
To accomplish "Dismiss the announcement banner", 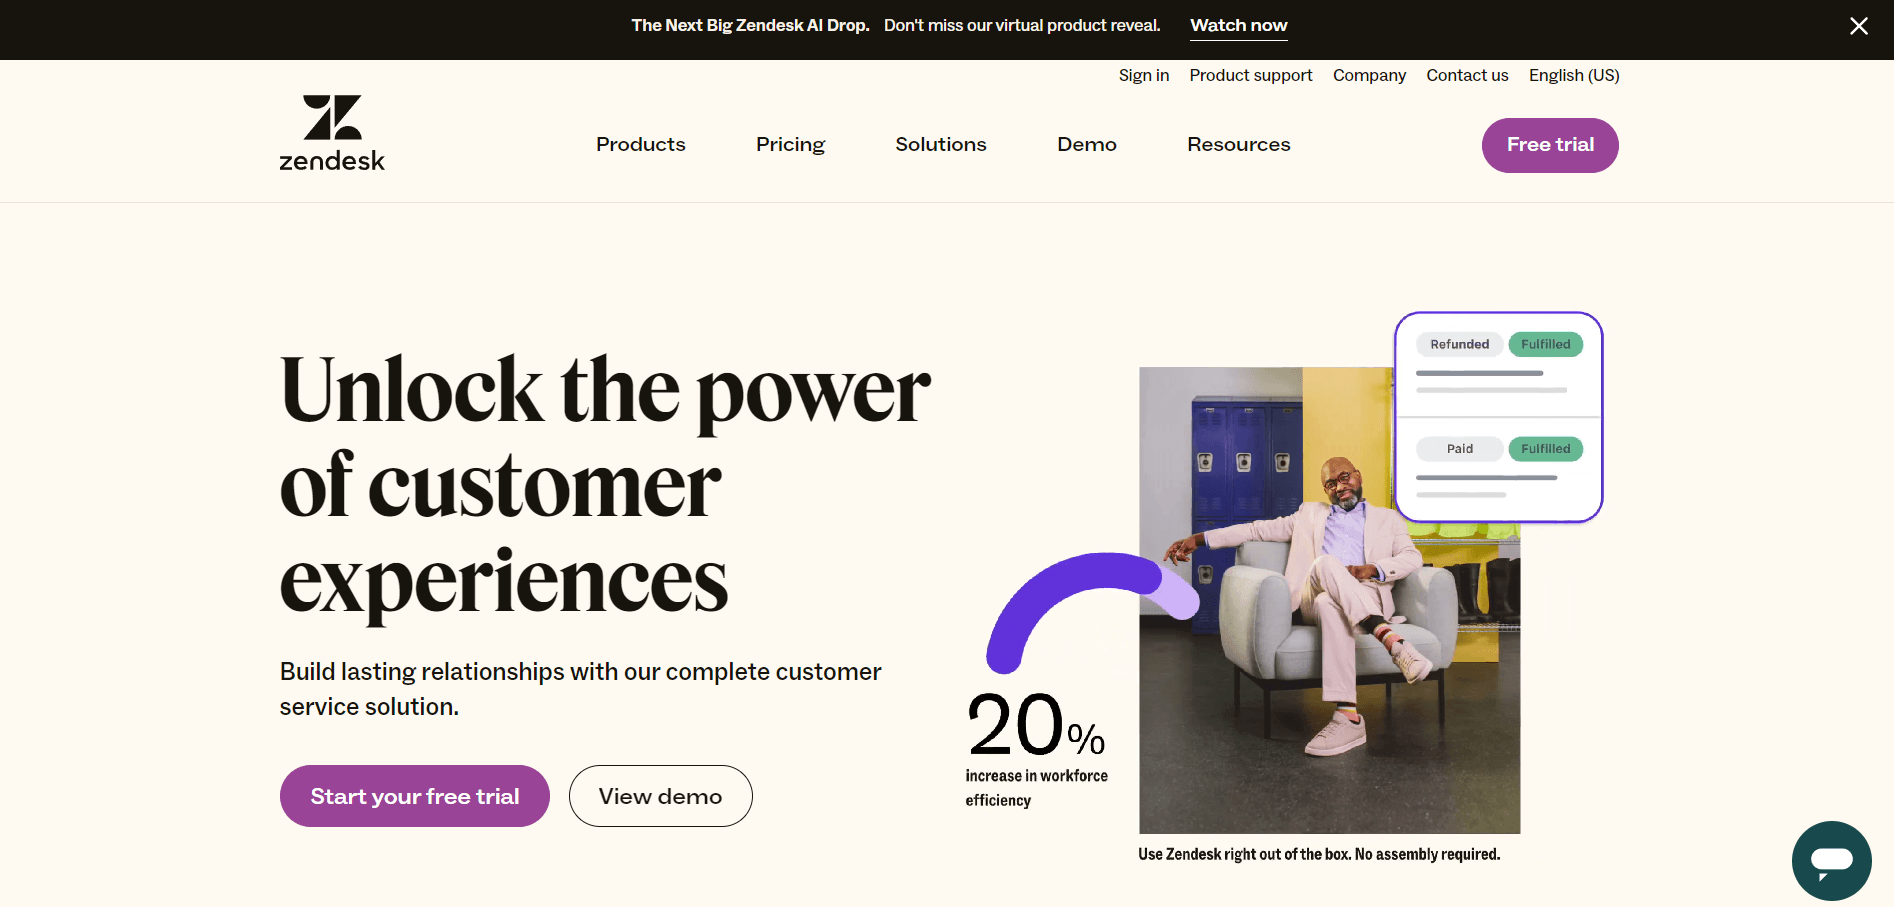I will 1859,26.
